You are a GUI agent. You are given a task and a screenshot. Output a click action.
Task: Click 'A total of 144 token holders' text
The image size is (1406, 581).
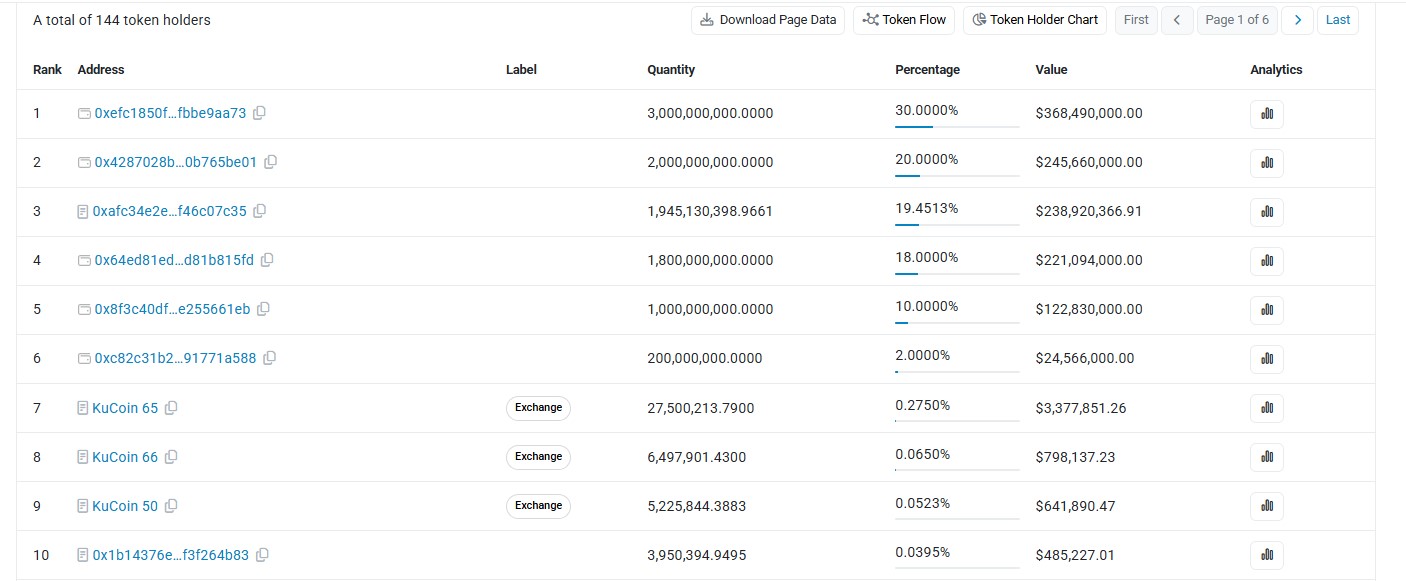click(122, 20)
